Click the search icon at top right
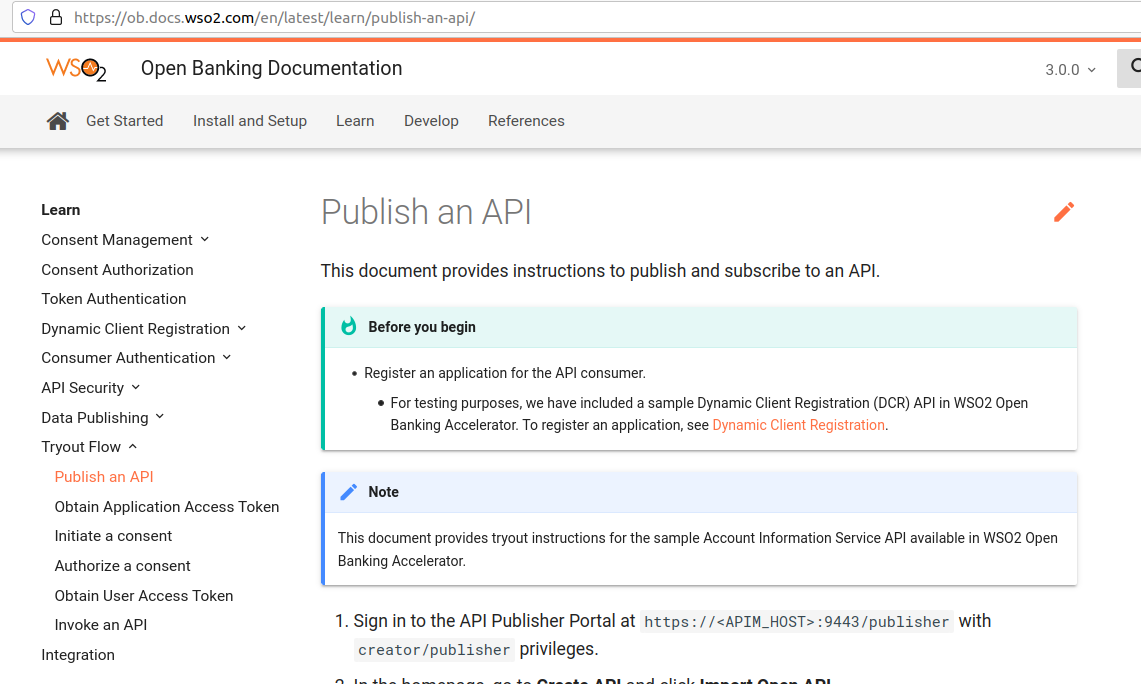This screenshot has width=1141, height=684. pyautogui.click(x=1135, y=68)
